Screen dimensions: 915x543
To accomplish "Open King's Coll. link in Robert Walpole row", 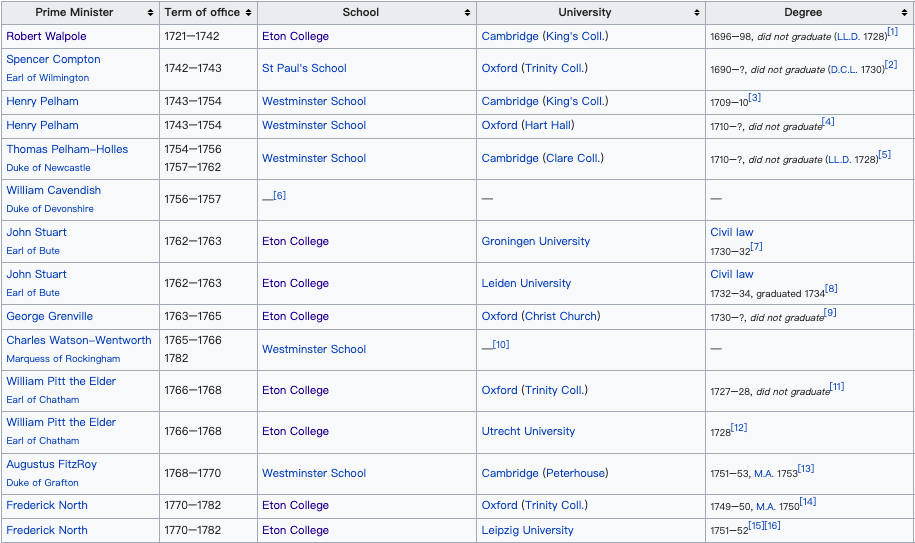I will 575,36.
